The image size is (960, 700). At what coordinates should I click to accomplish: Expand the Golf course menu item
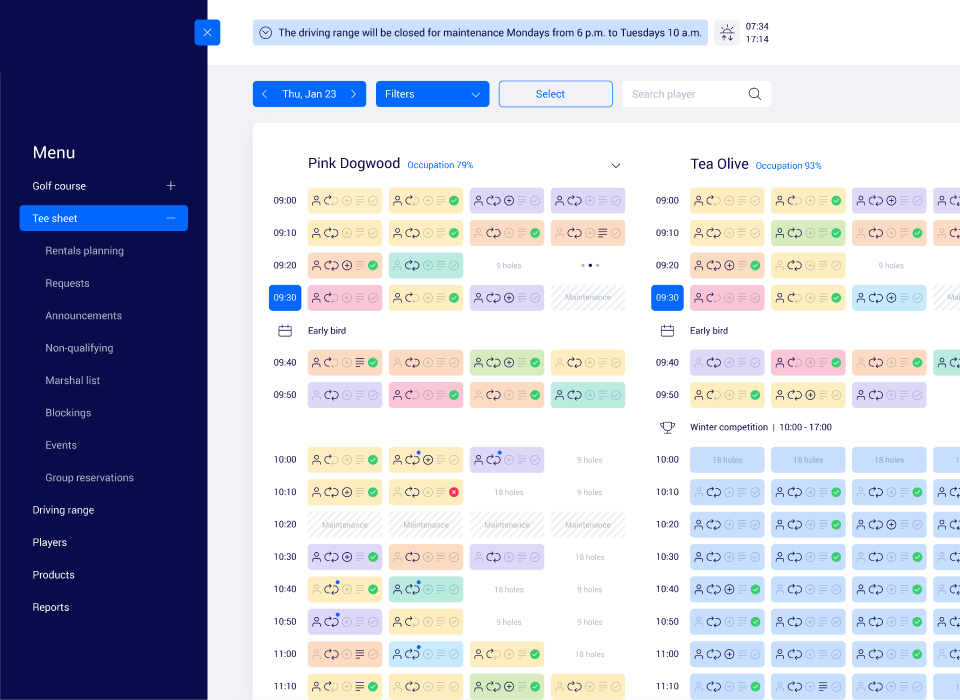pos(171,186)
